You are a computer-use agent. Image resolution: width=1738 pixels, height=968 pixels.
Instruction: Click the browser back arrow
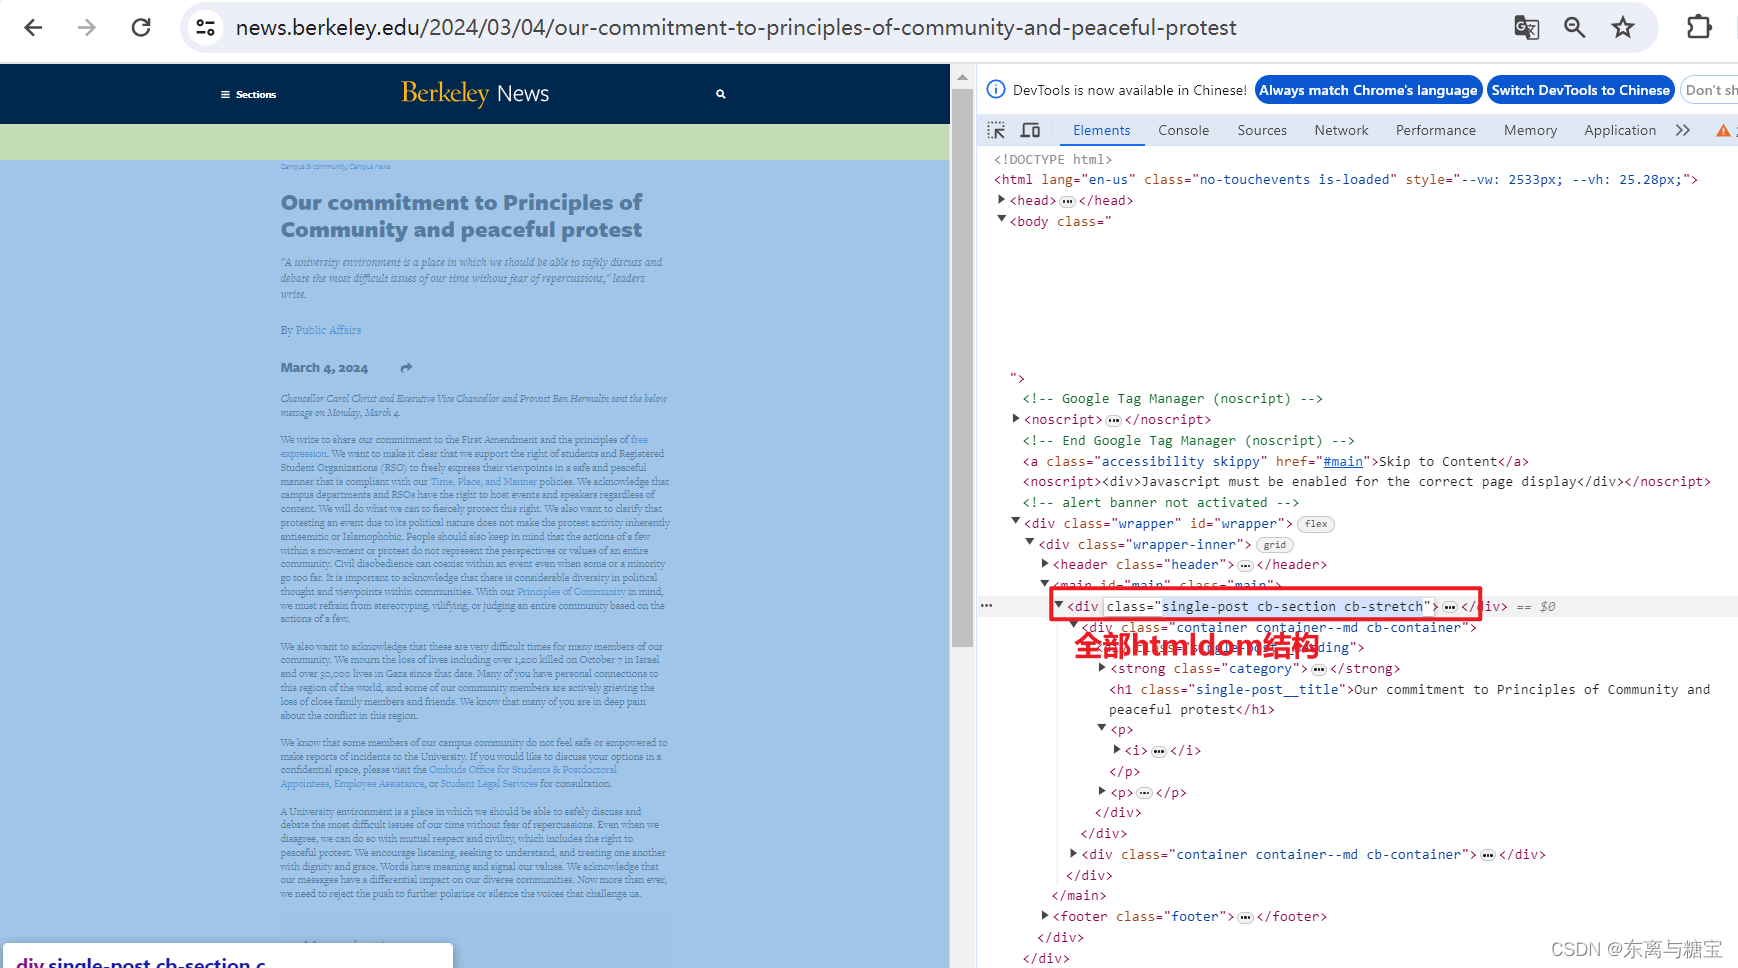(x=33, y=27)
